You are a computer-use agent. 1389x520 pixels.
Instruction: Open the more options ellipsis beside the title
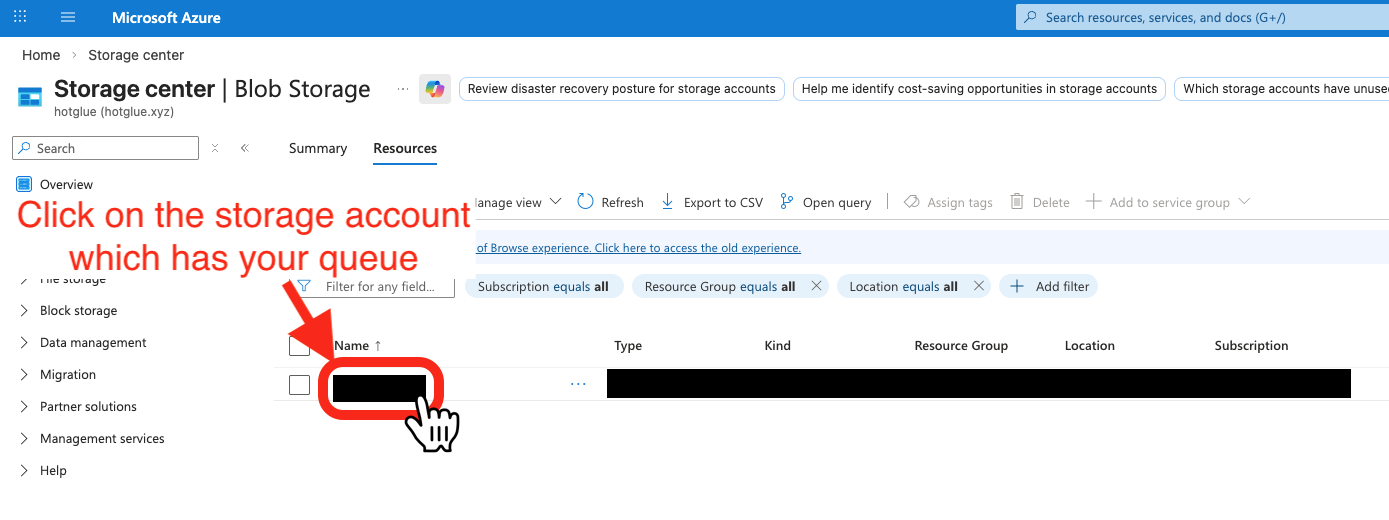[x=403, y=89]
